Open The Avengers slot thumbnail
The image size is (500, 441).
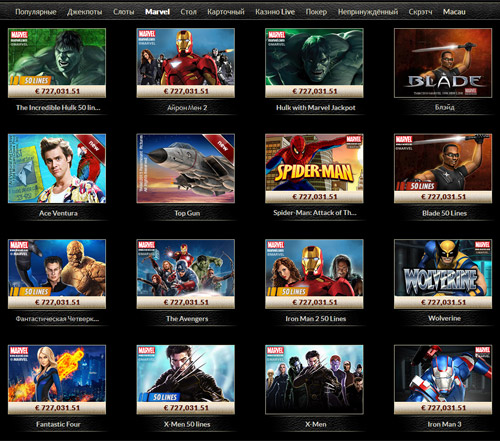[x=185, y=274]
